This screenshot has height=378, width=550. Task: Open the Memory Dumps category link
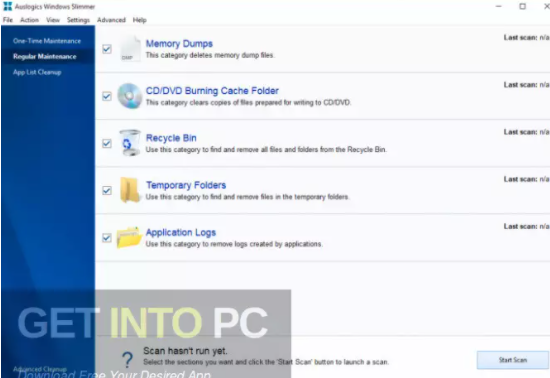point(179,43)
